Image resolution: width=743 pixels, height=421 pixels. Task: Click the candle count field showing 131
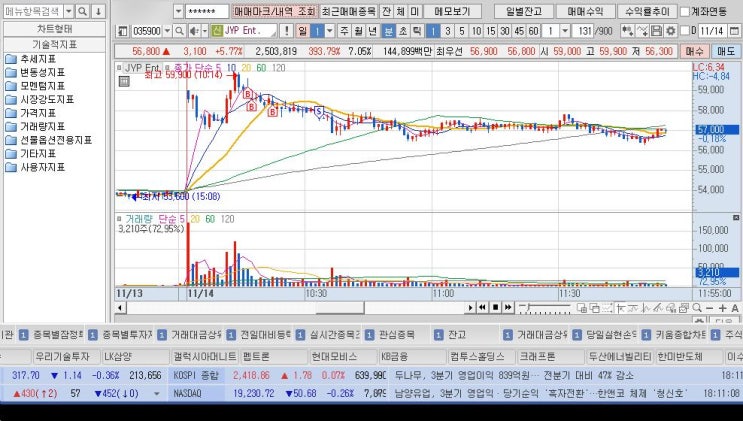click(584, 31)
